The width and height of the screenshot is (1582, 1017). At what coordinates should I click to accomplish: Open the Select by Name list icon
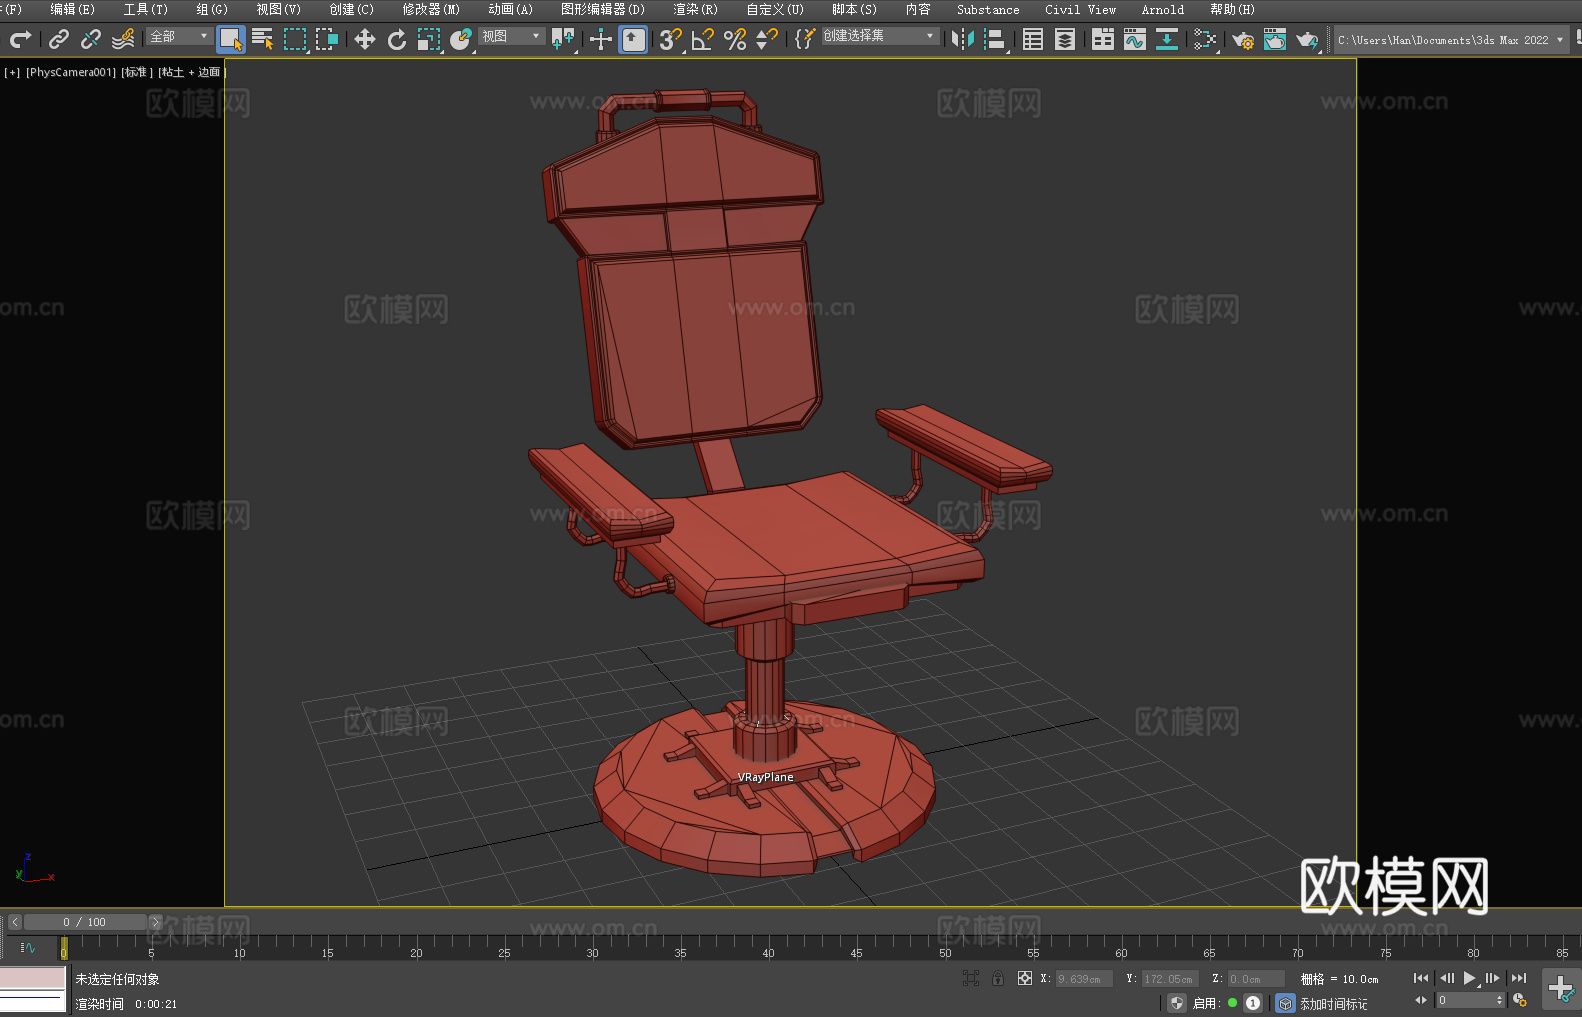[263, 39]
